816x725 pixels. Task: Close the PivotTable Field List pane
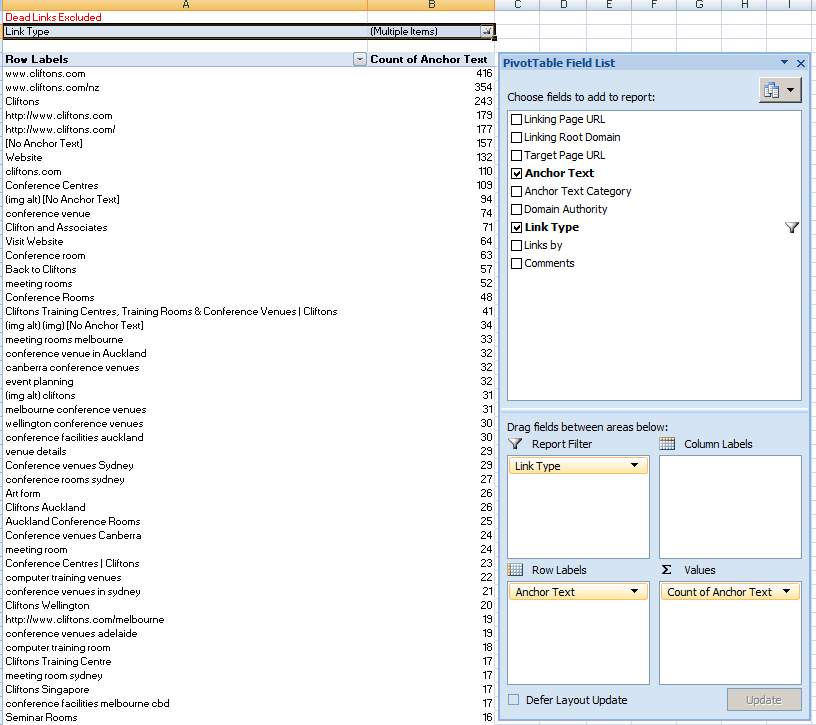tap(801, 63)
